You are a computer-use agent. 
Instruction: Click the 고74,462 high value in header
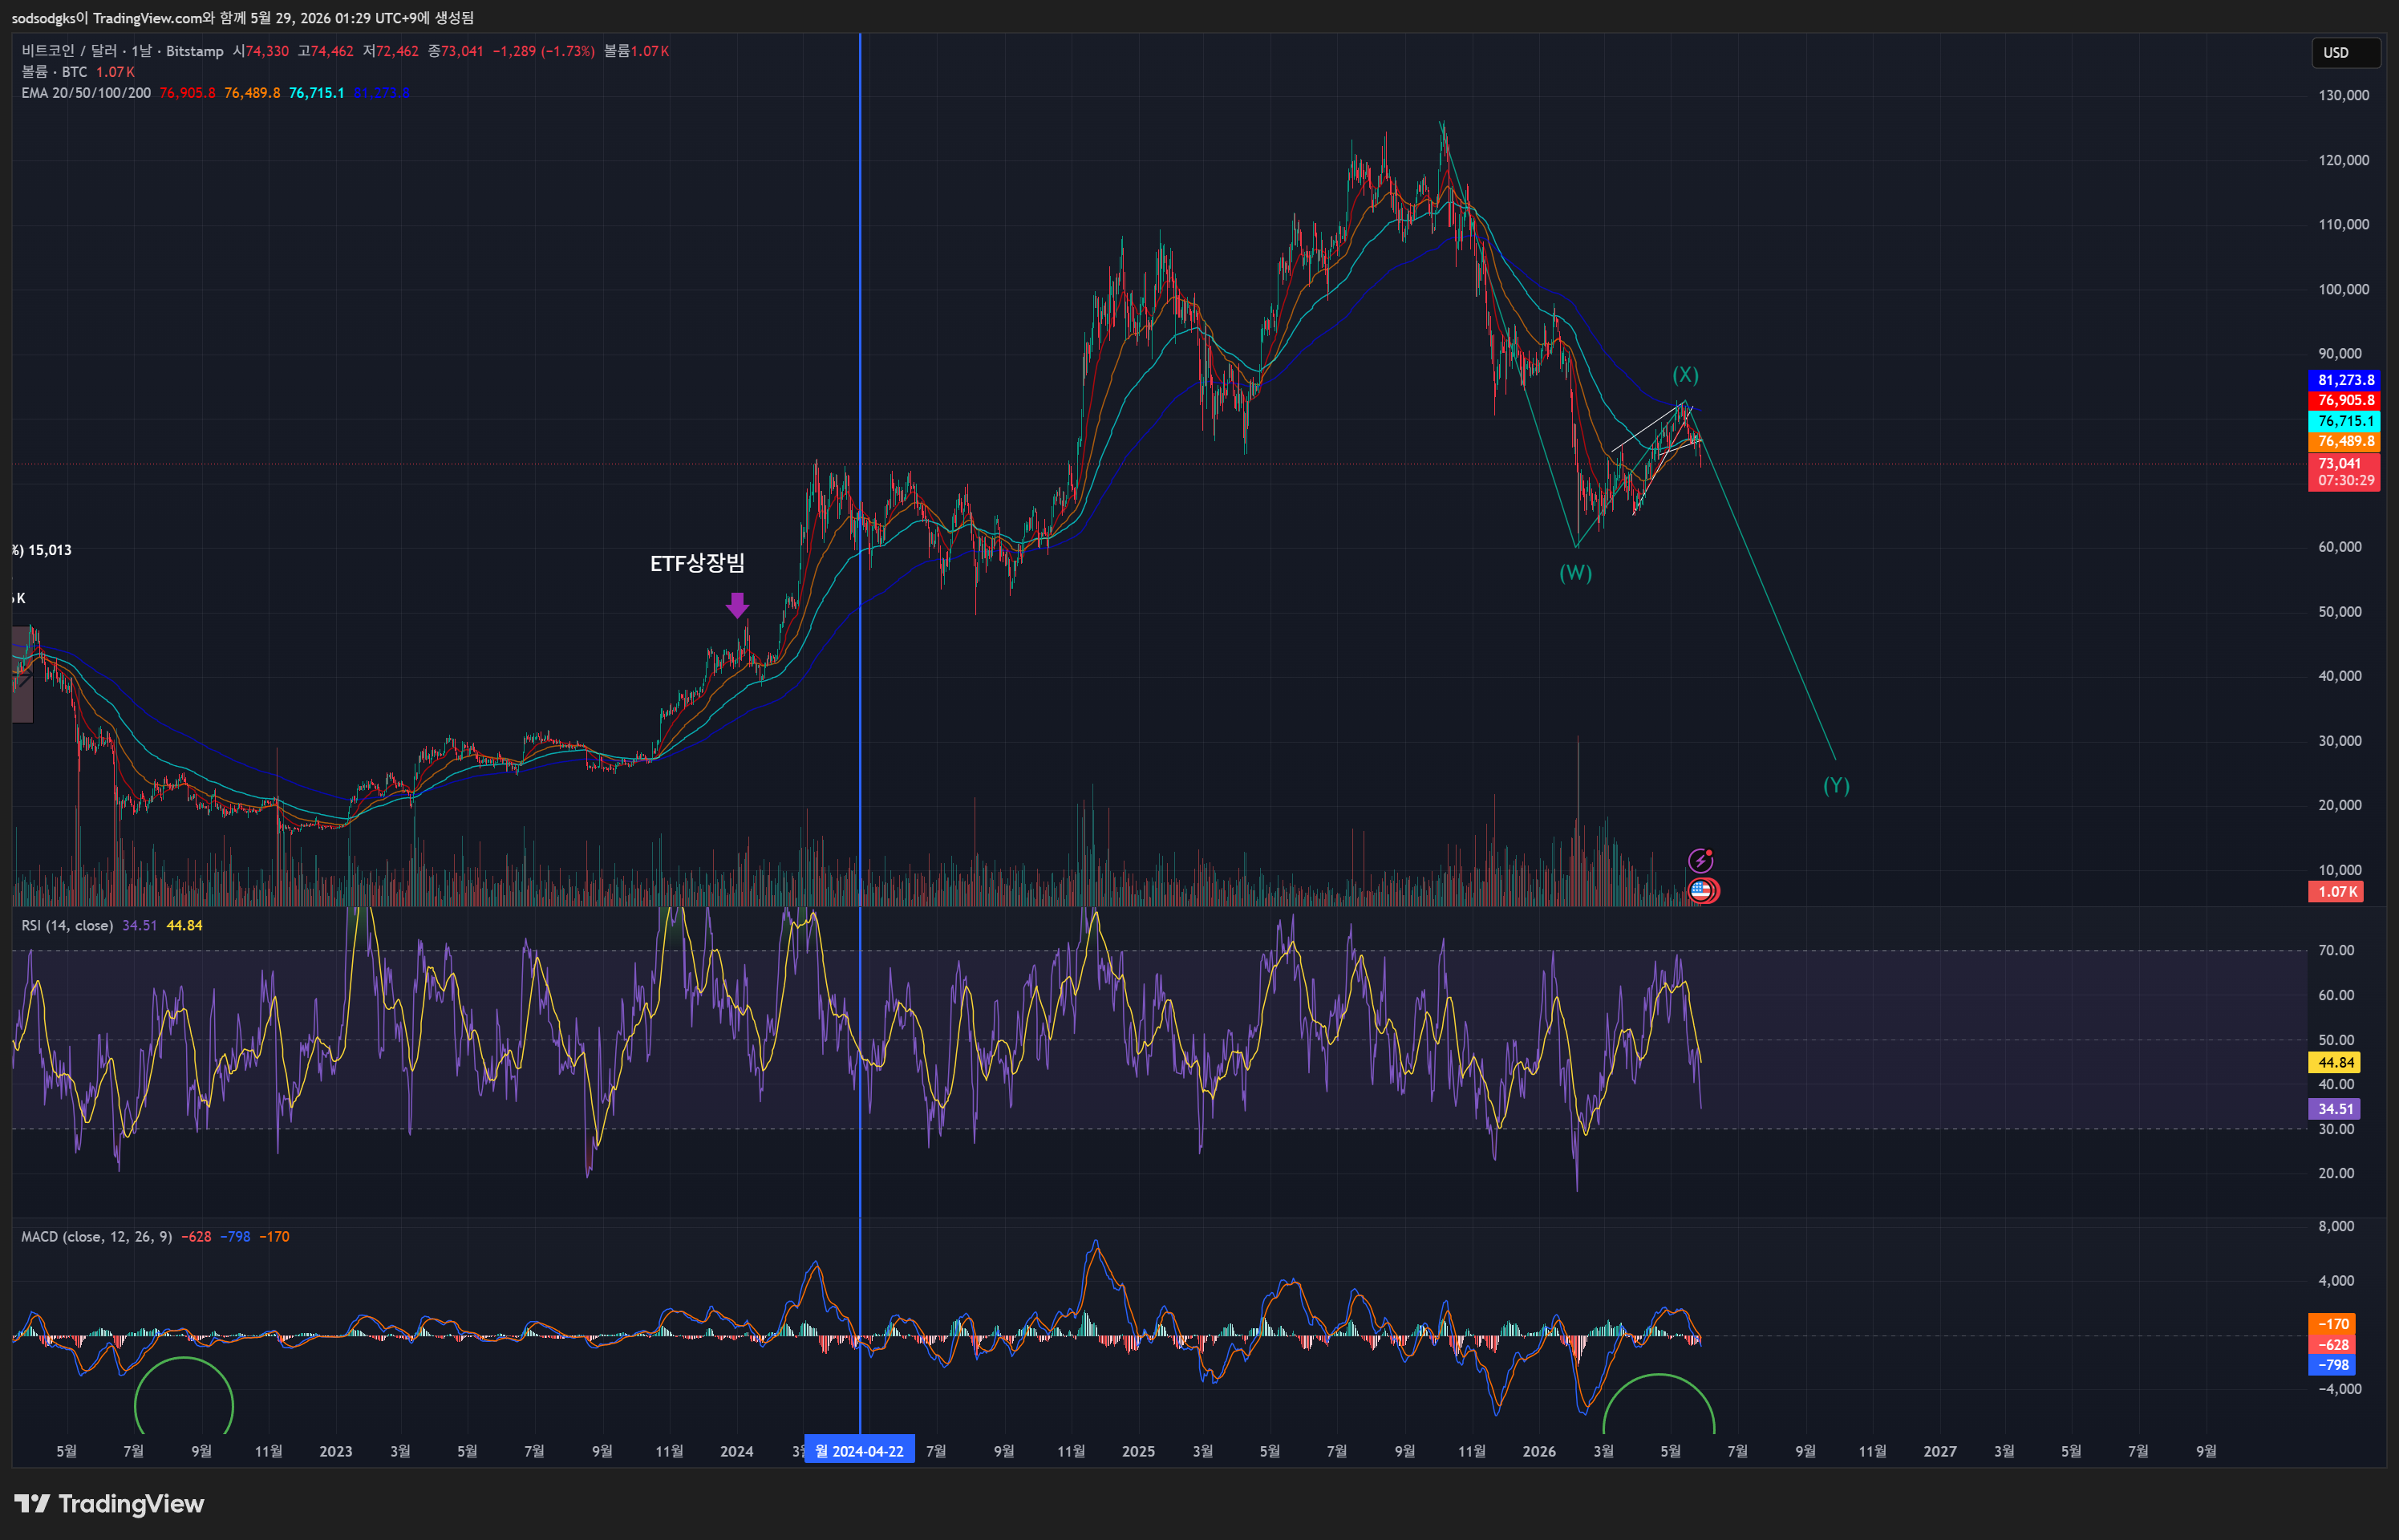[326, 51]
